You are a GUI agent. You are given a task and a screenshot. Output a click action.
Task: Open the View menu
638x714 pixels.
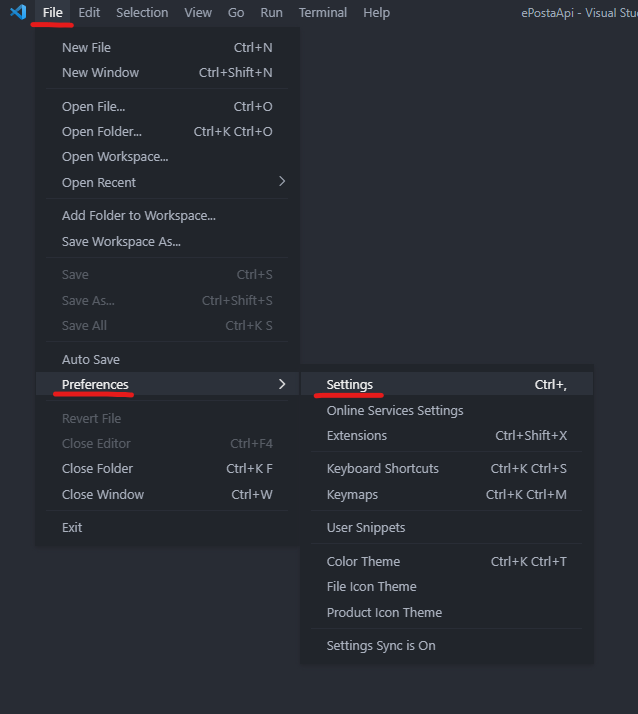click(198, 13)
